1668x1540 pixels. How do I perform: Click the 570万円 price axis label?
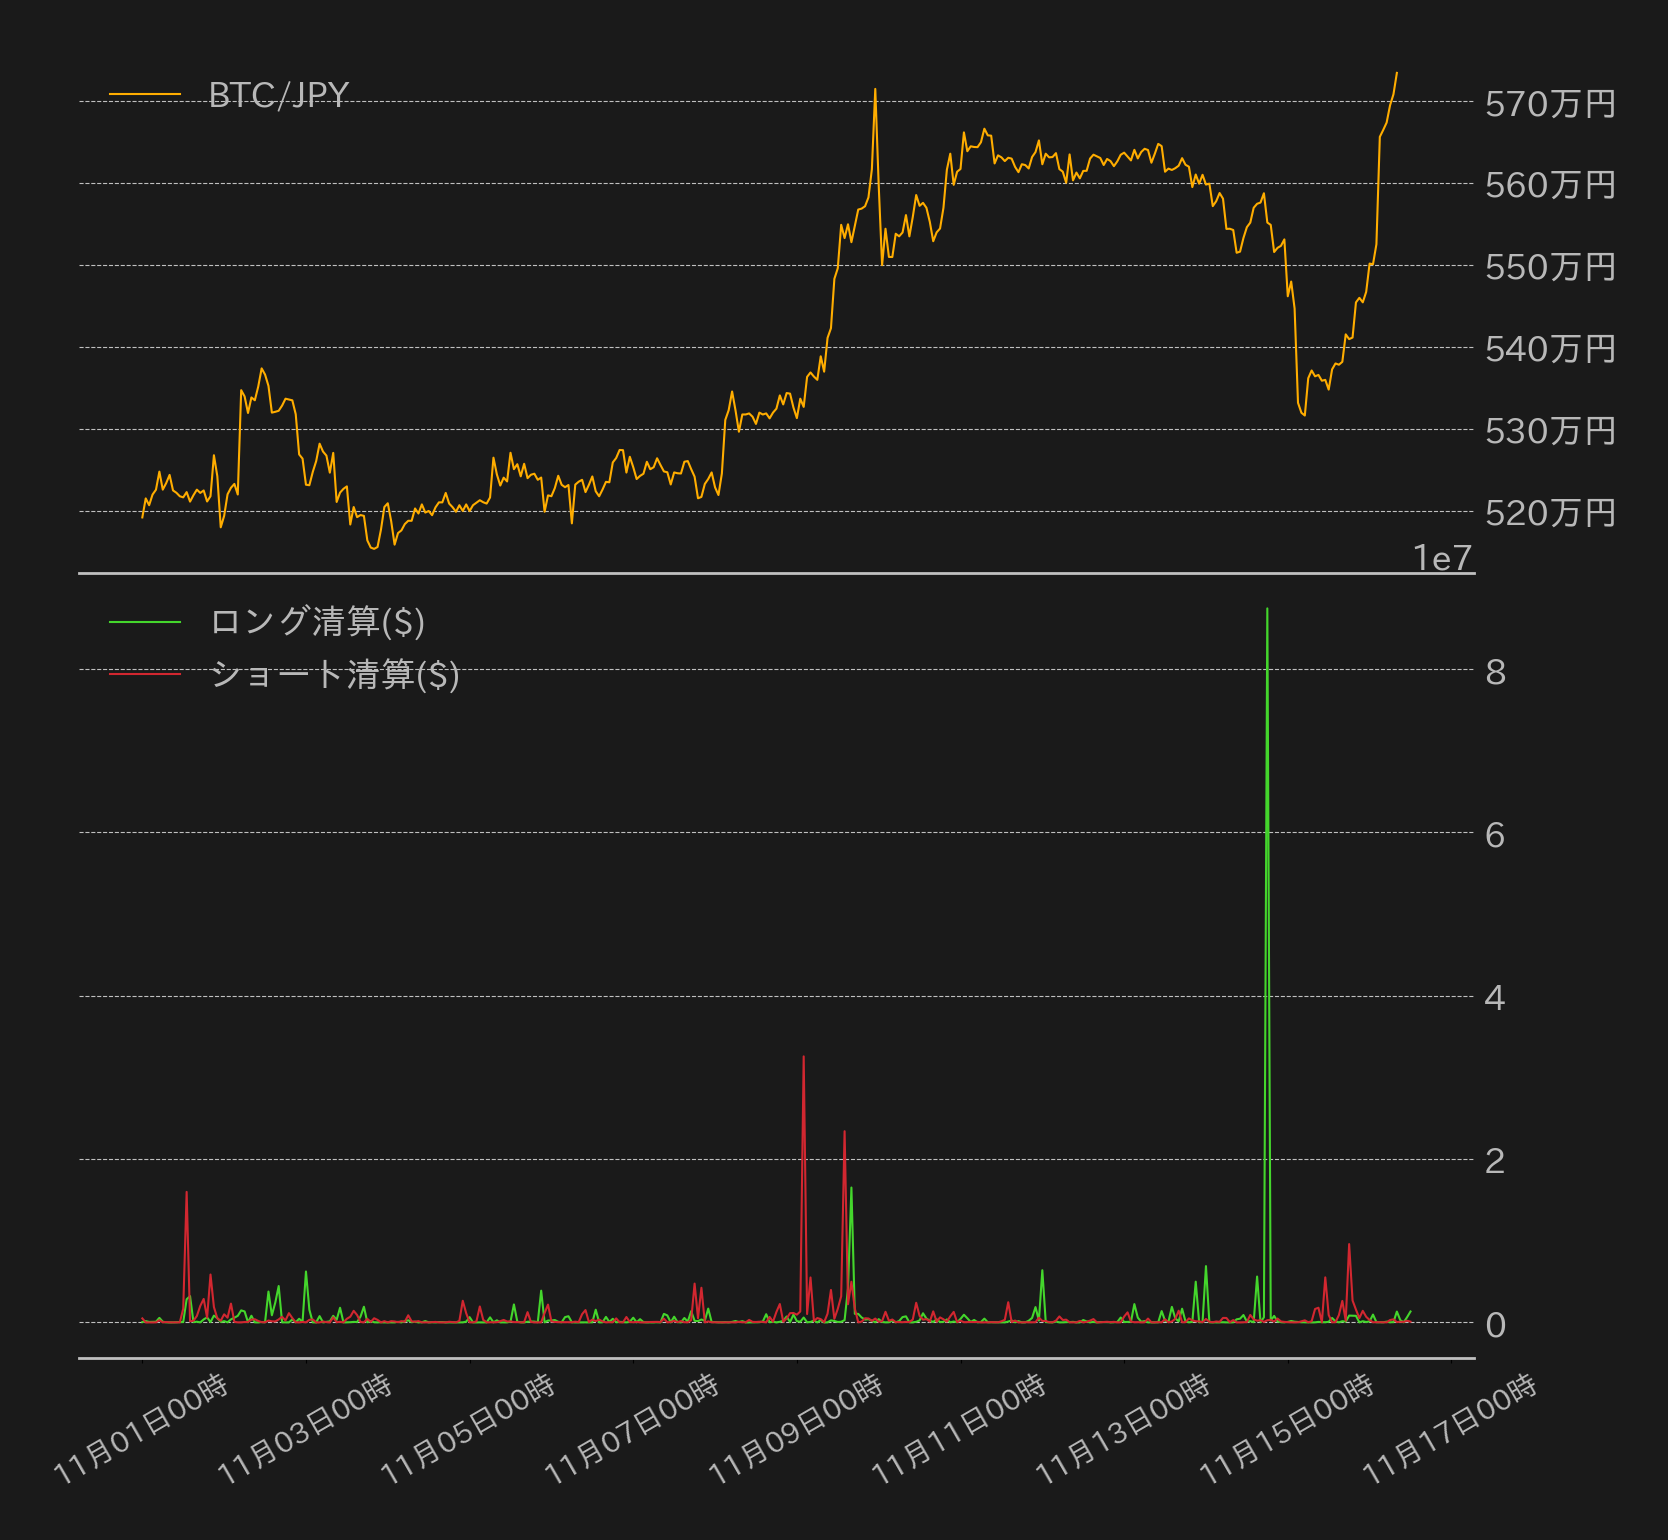pos(1550,104)
